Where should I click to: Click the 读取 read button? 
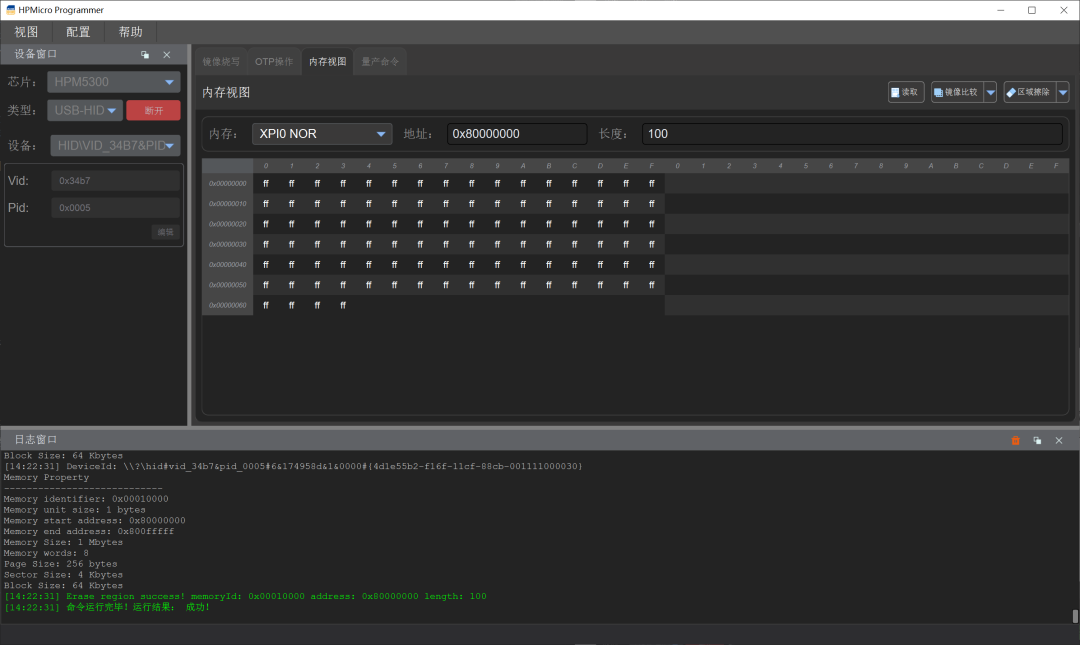[x=906, y=92]
